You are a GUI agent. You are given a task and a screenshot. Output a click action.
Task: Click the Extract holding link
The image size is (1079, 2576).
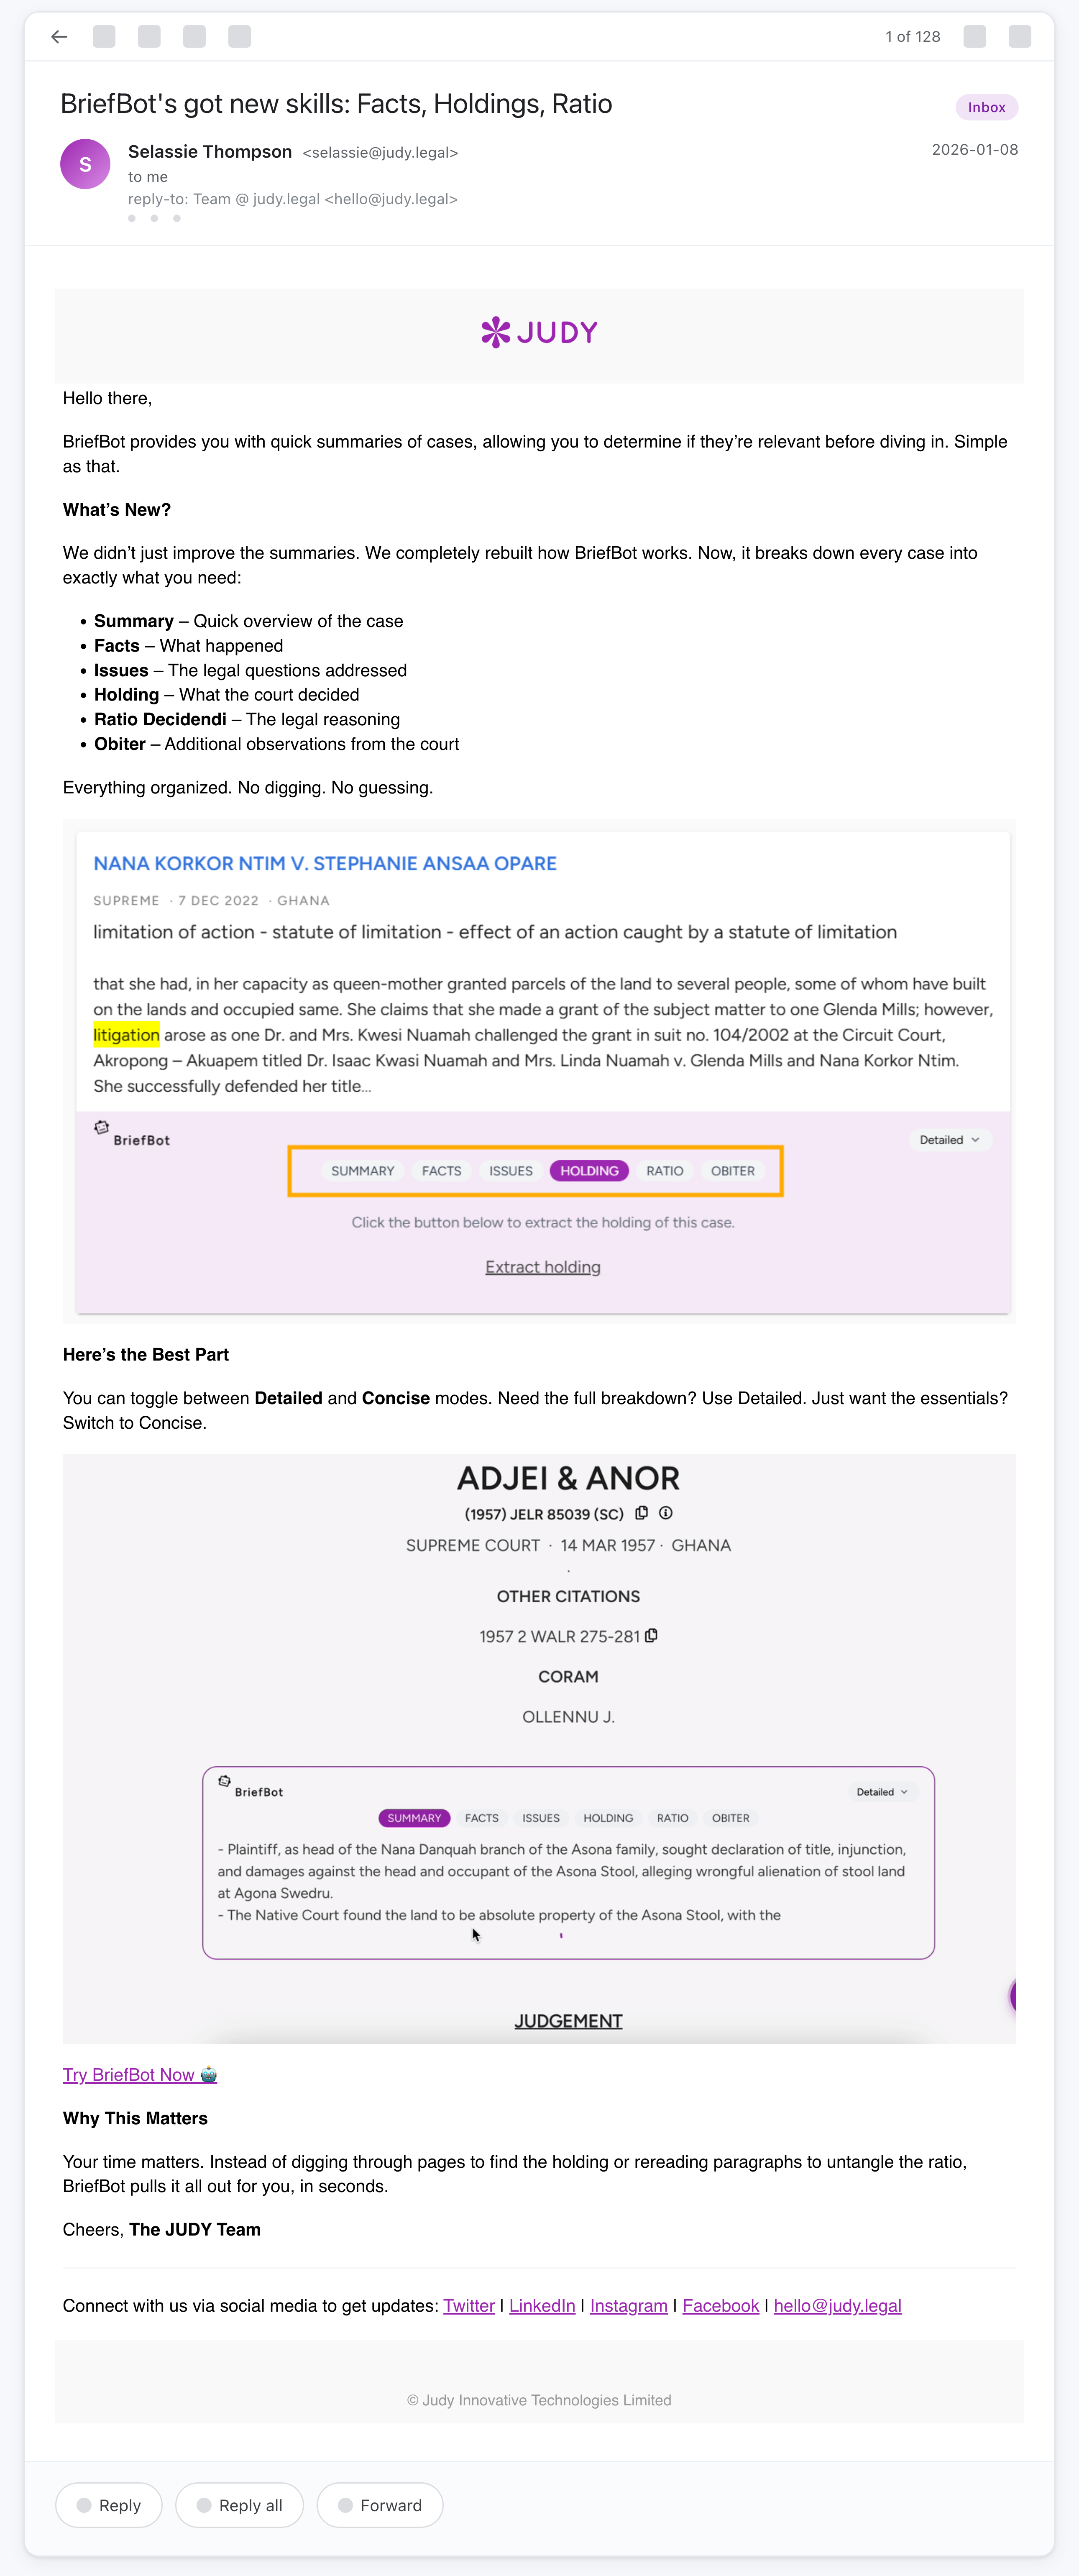tap(543, 1267)
